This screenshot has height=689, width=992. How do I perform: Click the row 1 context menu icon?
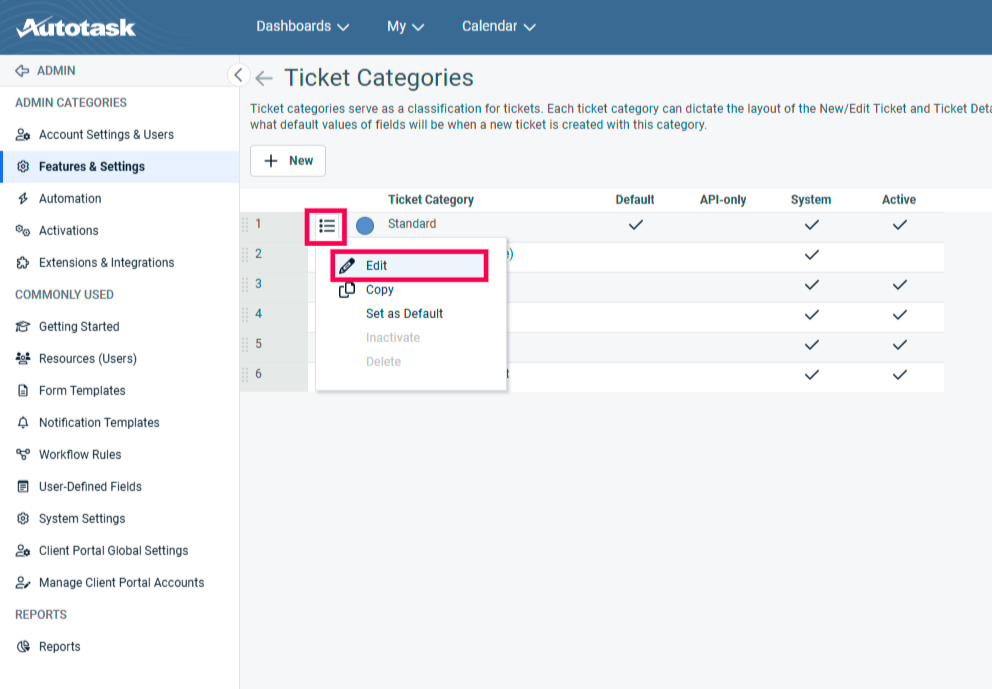pos(326,226)
